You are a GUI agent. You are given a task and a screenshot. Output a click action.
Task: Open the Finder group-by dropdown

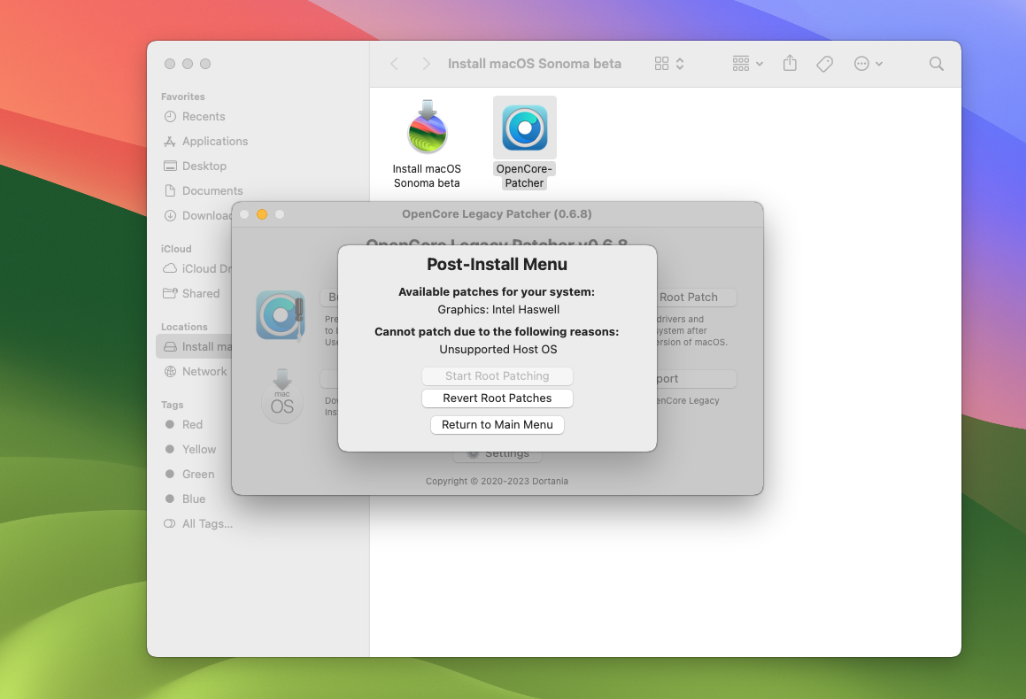coord(748,63)
